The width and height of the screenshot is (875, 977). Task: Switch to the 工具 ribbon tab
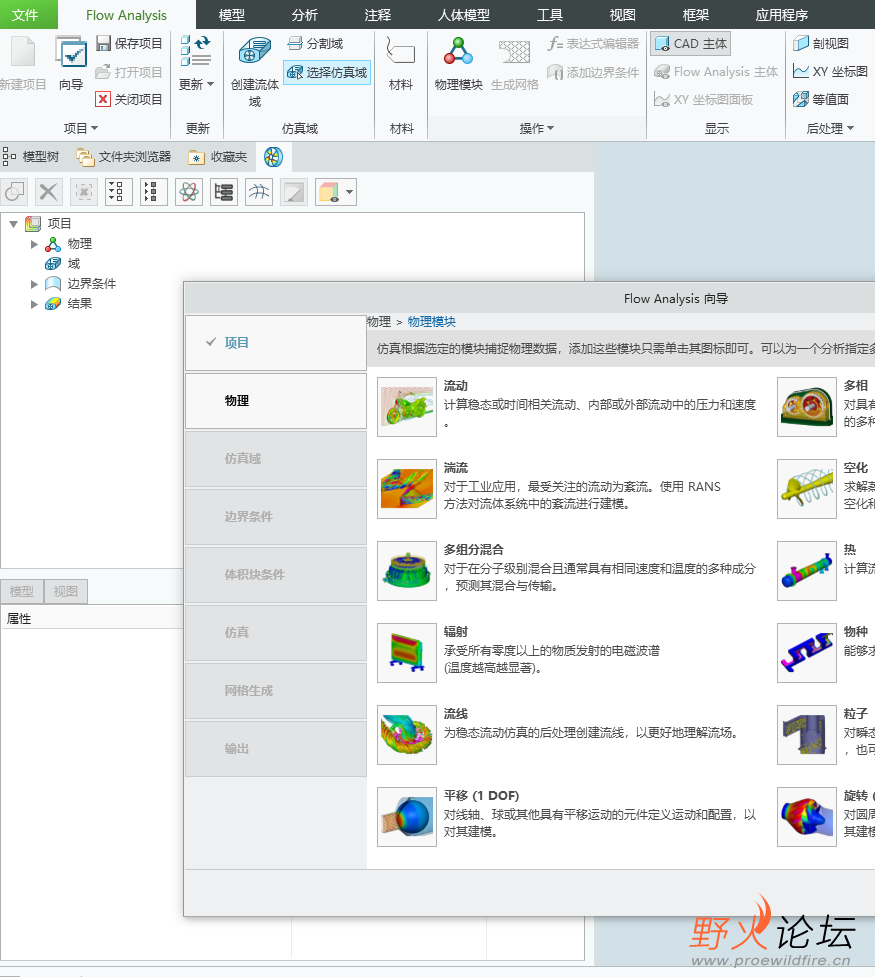(x=550, y=14)
